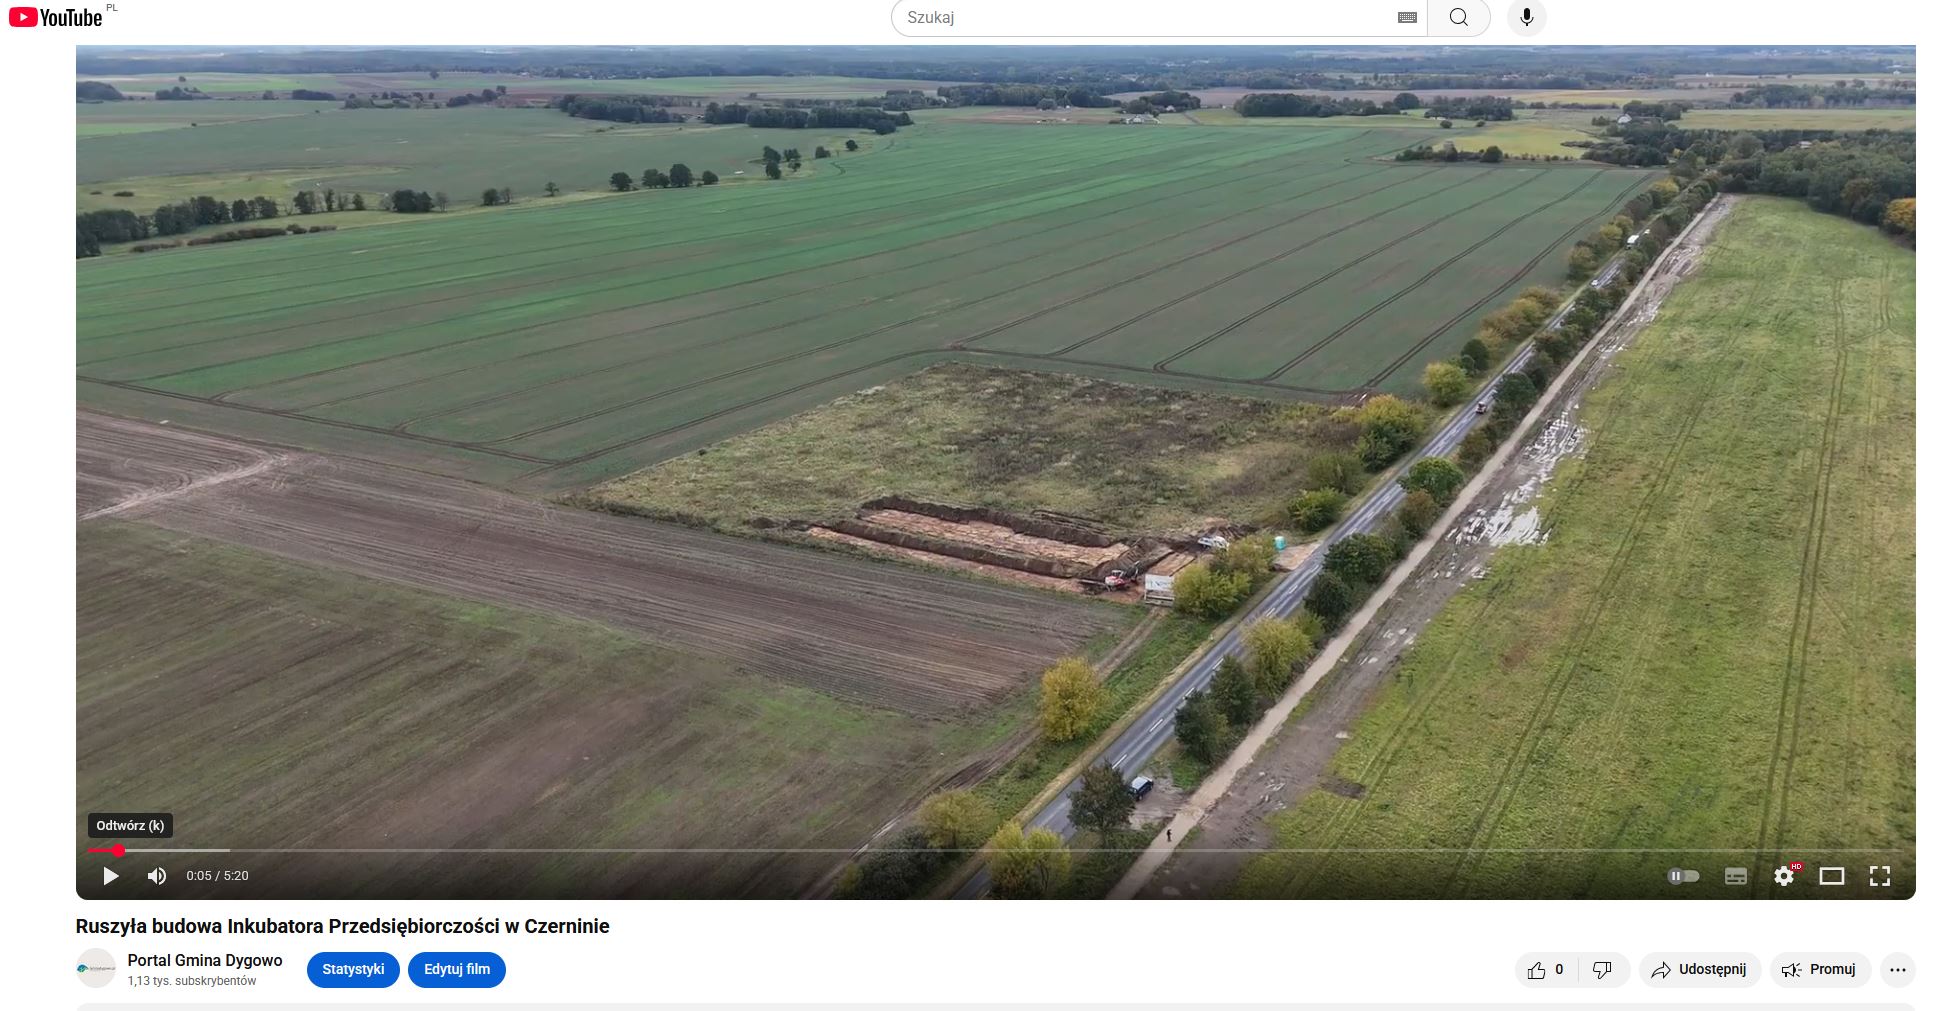Open the Portal Gmina Dygowo channel
This screenshot has width=1933, height=1011.
point(205,960)
